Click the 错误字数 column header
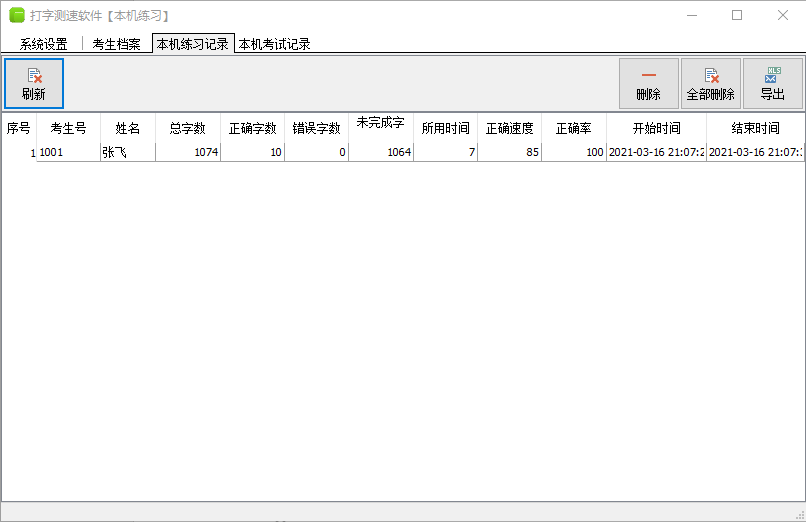Screen dimensions: 806x522 316,128
